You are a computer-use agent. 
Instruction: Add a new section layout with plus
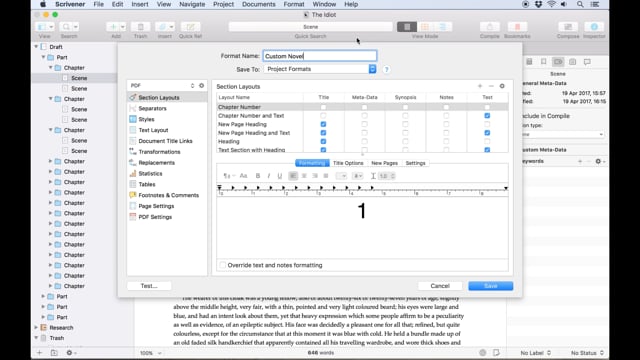pos(480,86)
